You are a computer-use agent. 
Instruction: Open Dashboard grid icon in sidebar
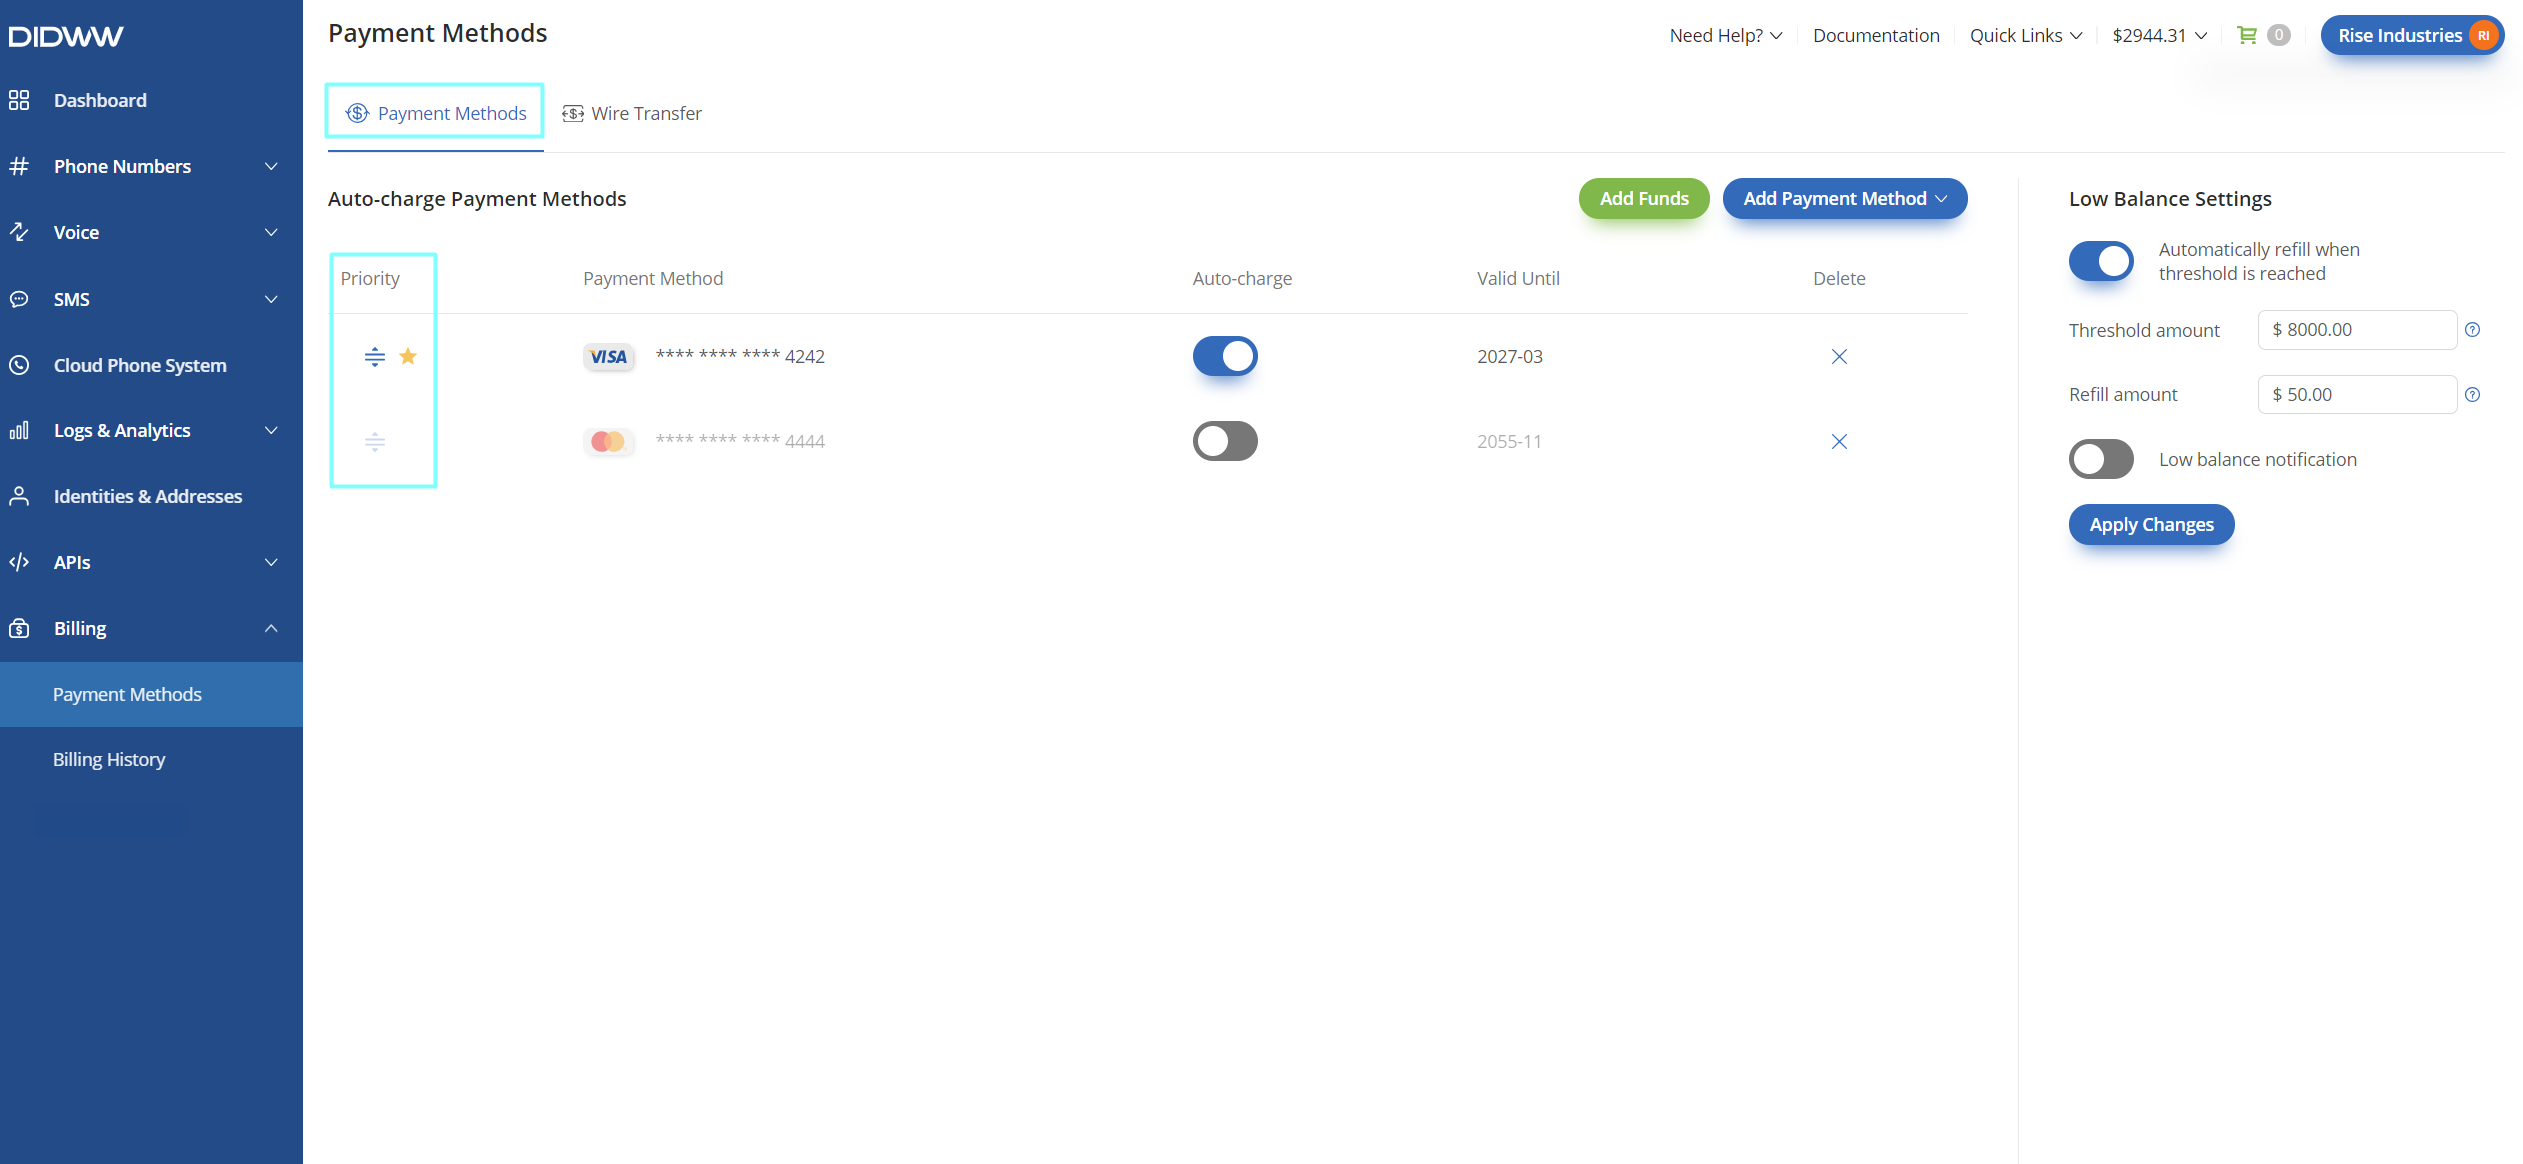19,100
